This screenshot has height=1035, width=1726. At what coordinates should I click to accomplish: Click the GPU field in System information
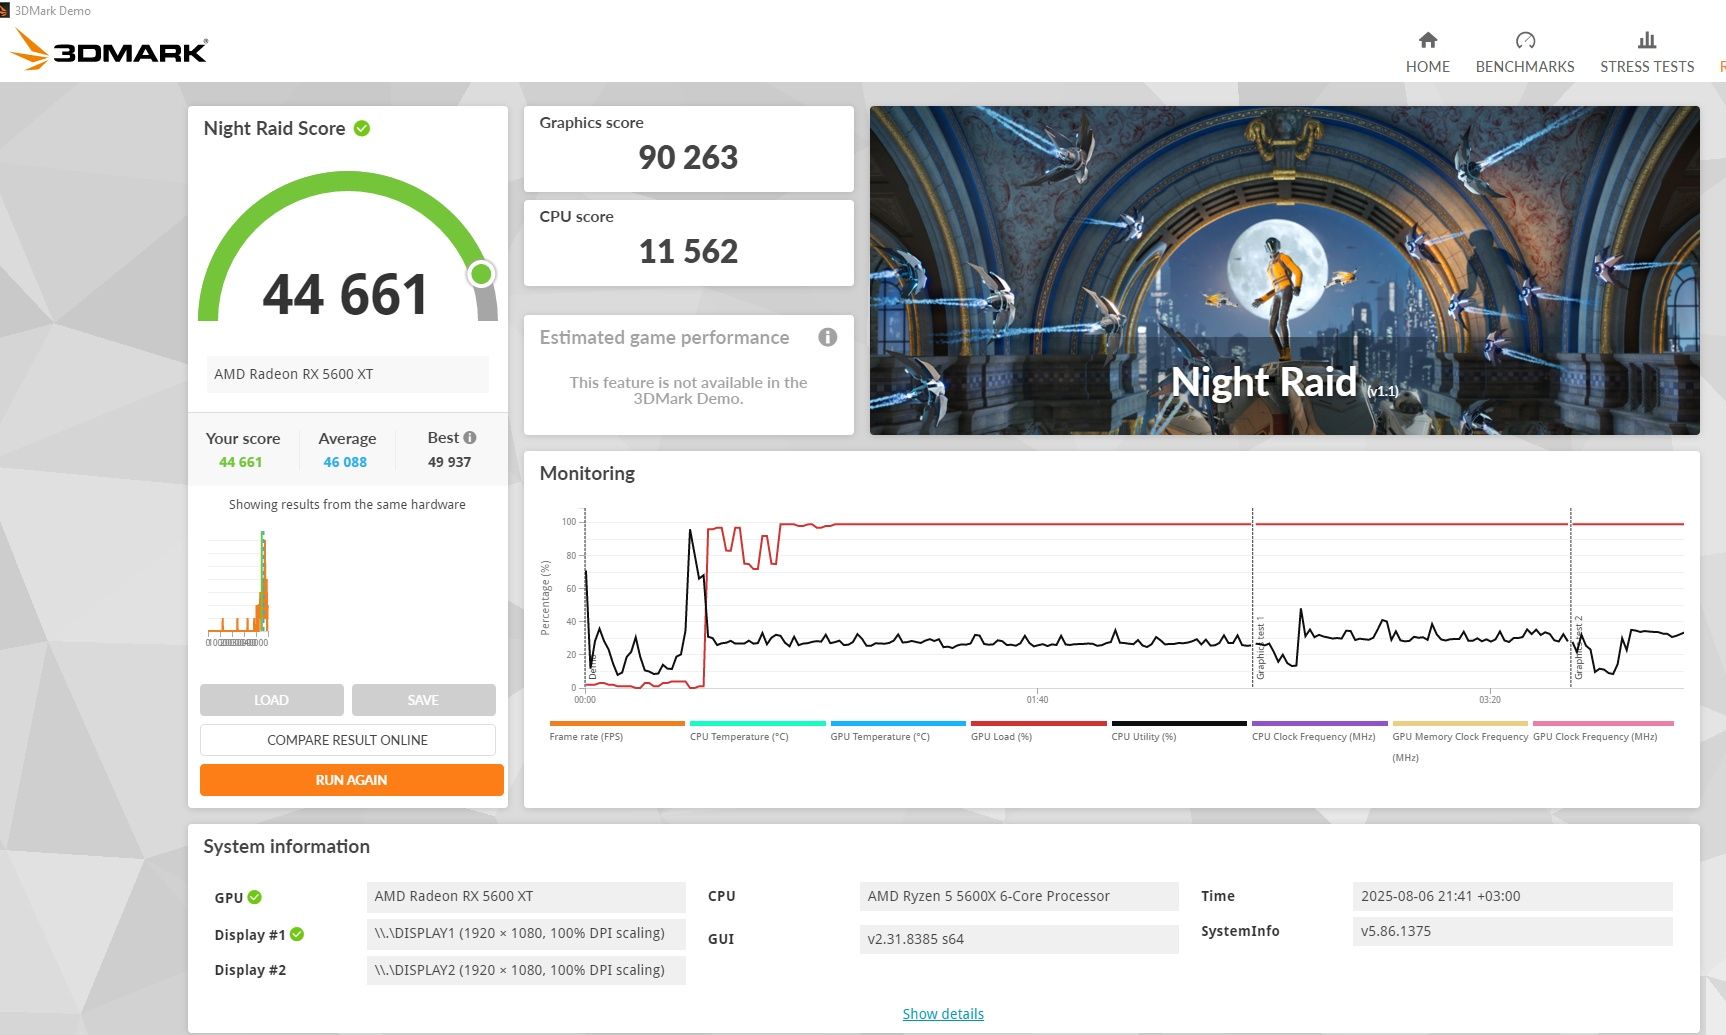tap(526, 896)
